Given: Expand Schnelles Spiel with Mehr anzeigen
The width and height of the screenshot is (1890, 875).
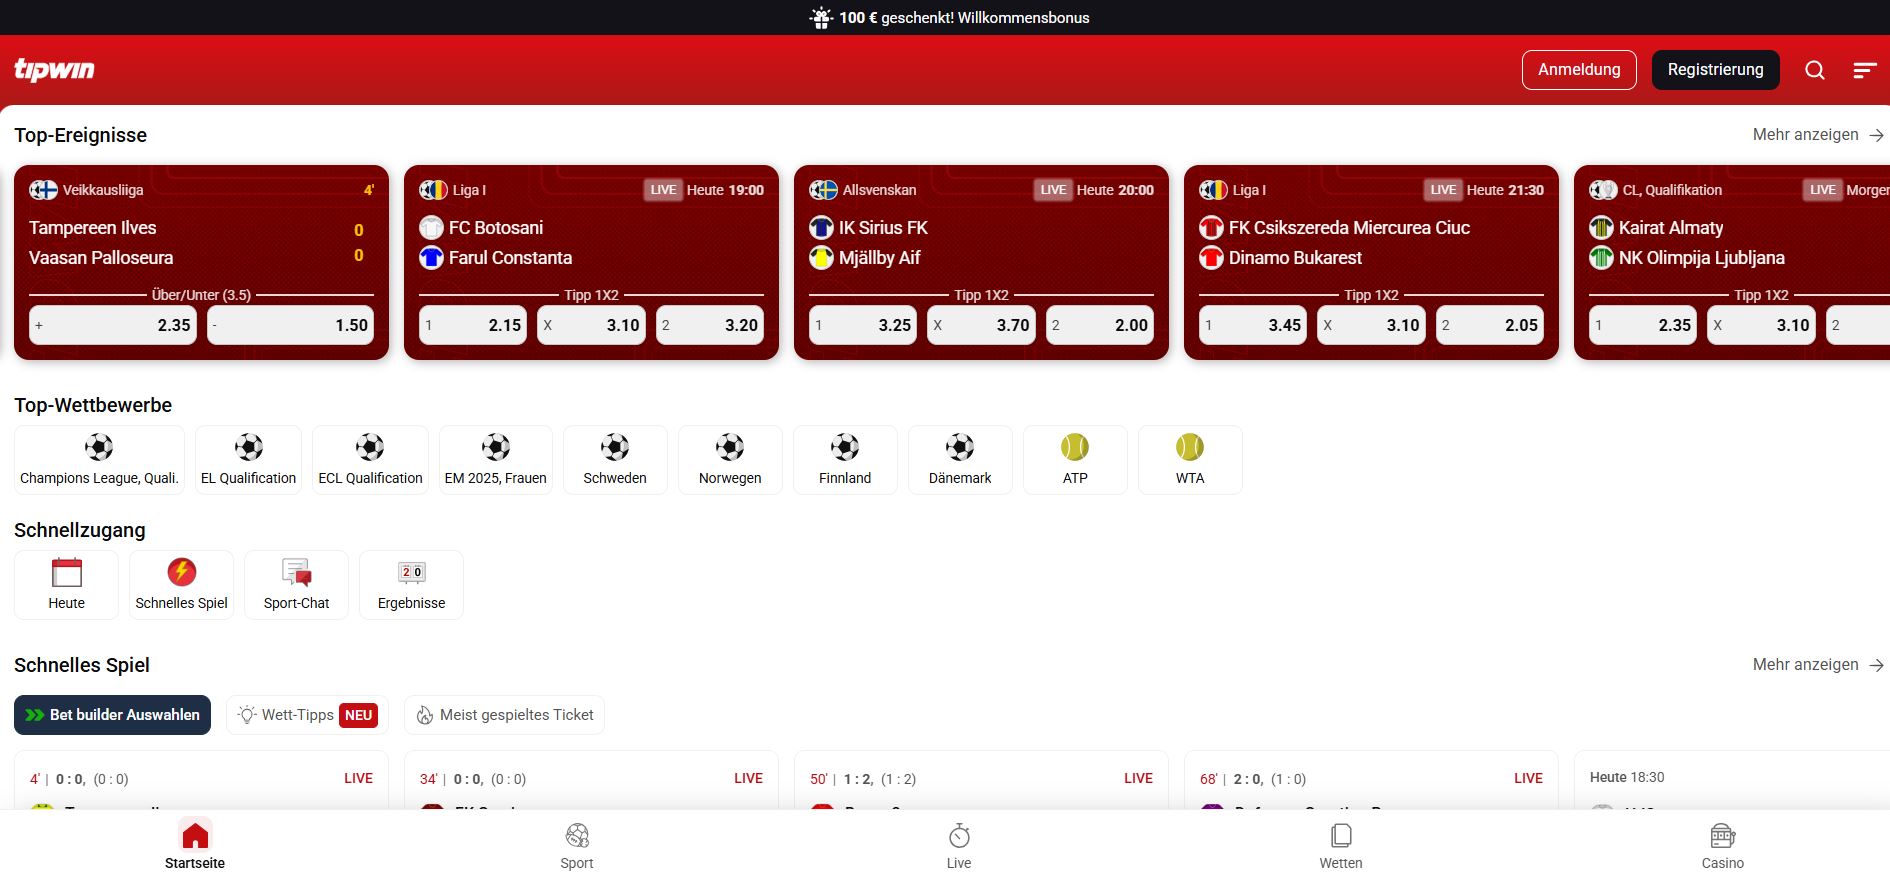Looking at the screenshot, I should pyautogui.click(x=1817, y=665).
